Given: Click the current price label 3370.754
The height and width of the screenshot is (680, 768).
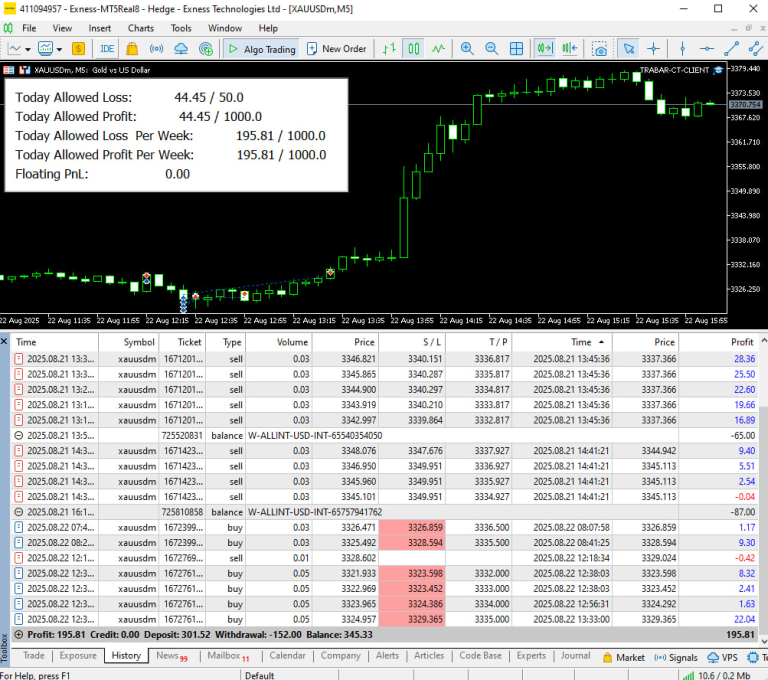Looking at the screenshot, I should pyautogui.click(x=745, y=105).
